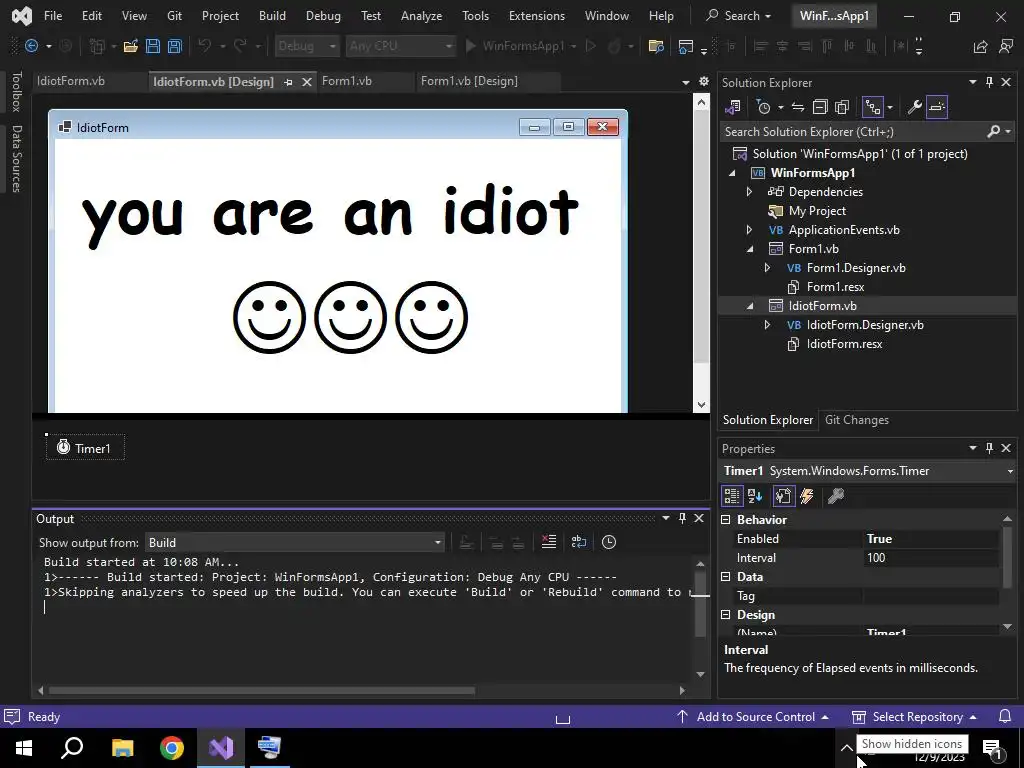Save the current file with Save icon
This screenshot has height=768, width=1024.
click(x=153, y=46)
